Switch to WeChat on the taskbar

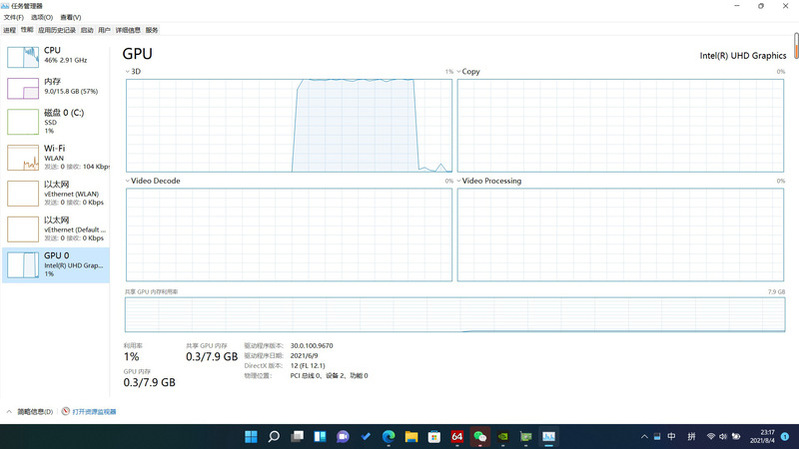click(480, 437)
